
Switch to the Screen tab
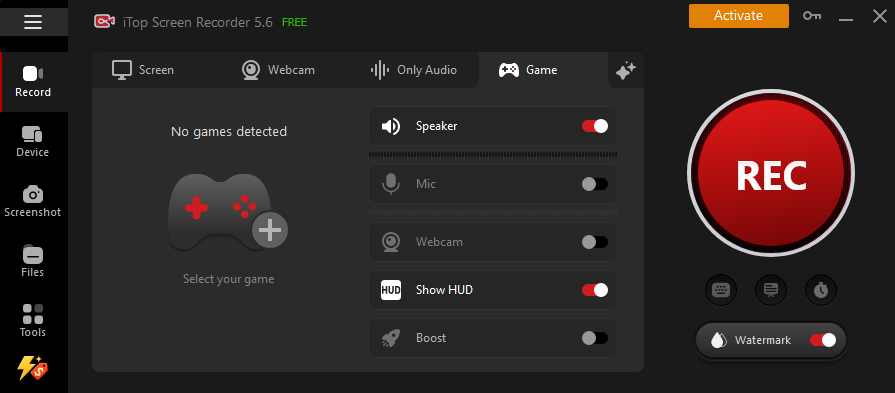pos(143,70)
